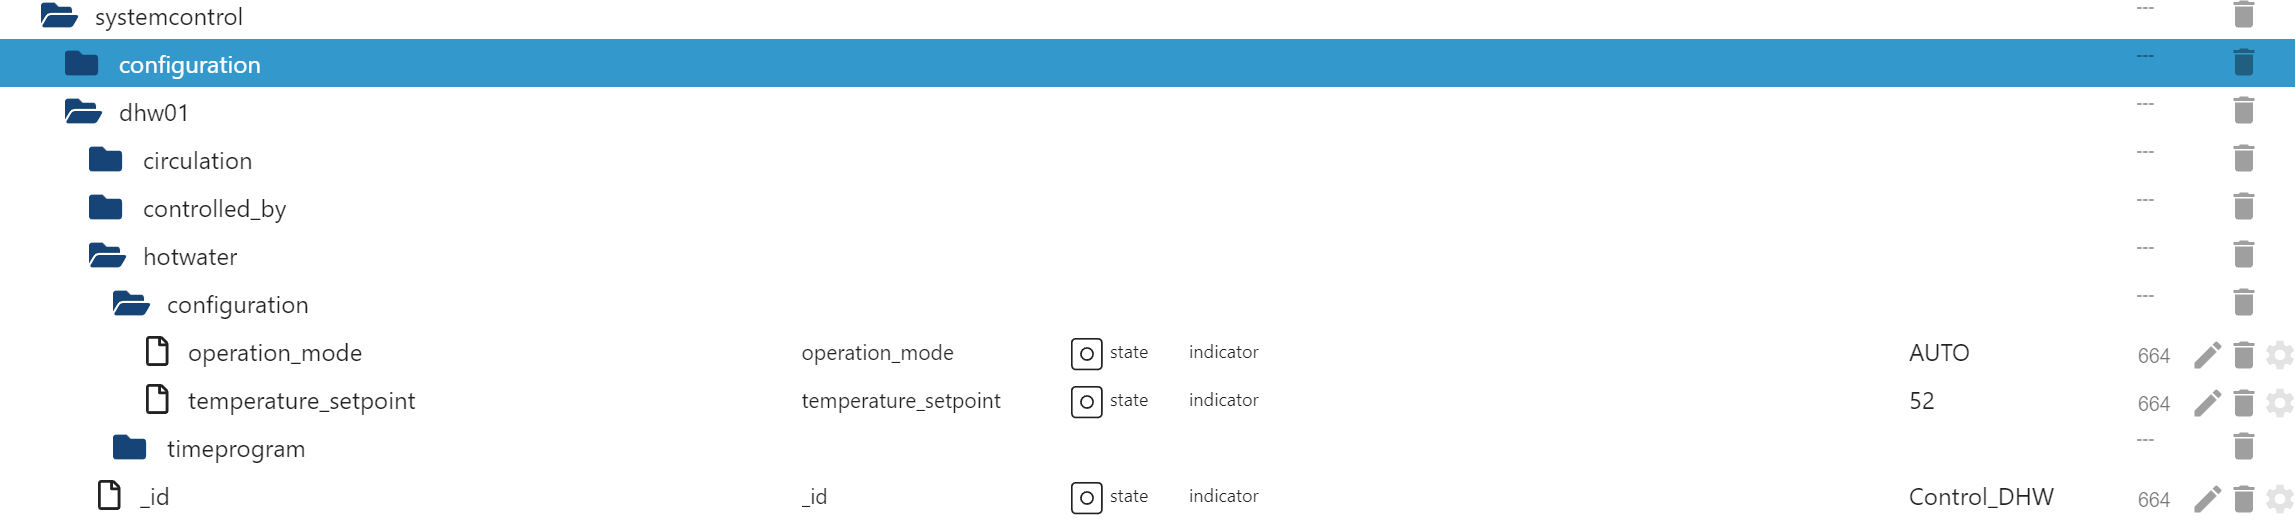Click the trash icon for dhw01 folder
Image resolution: width=2295 pixels, height=528 pixels.
[x=2244, y=110]
